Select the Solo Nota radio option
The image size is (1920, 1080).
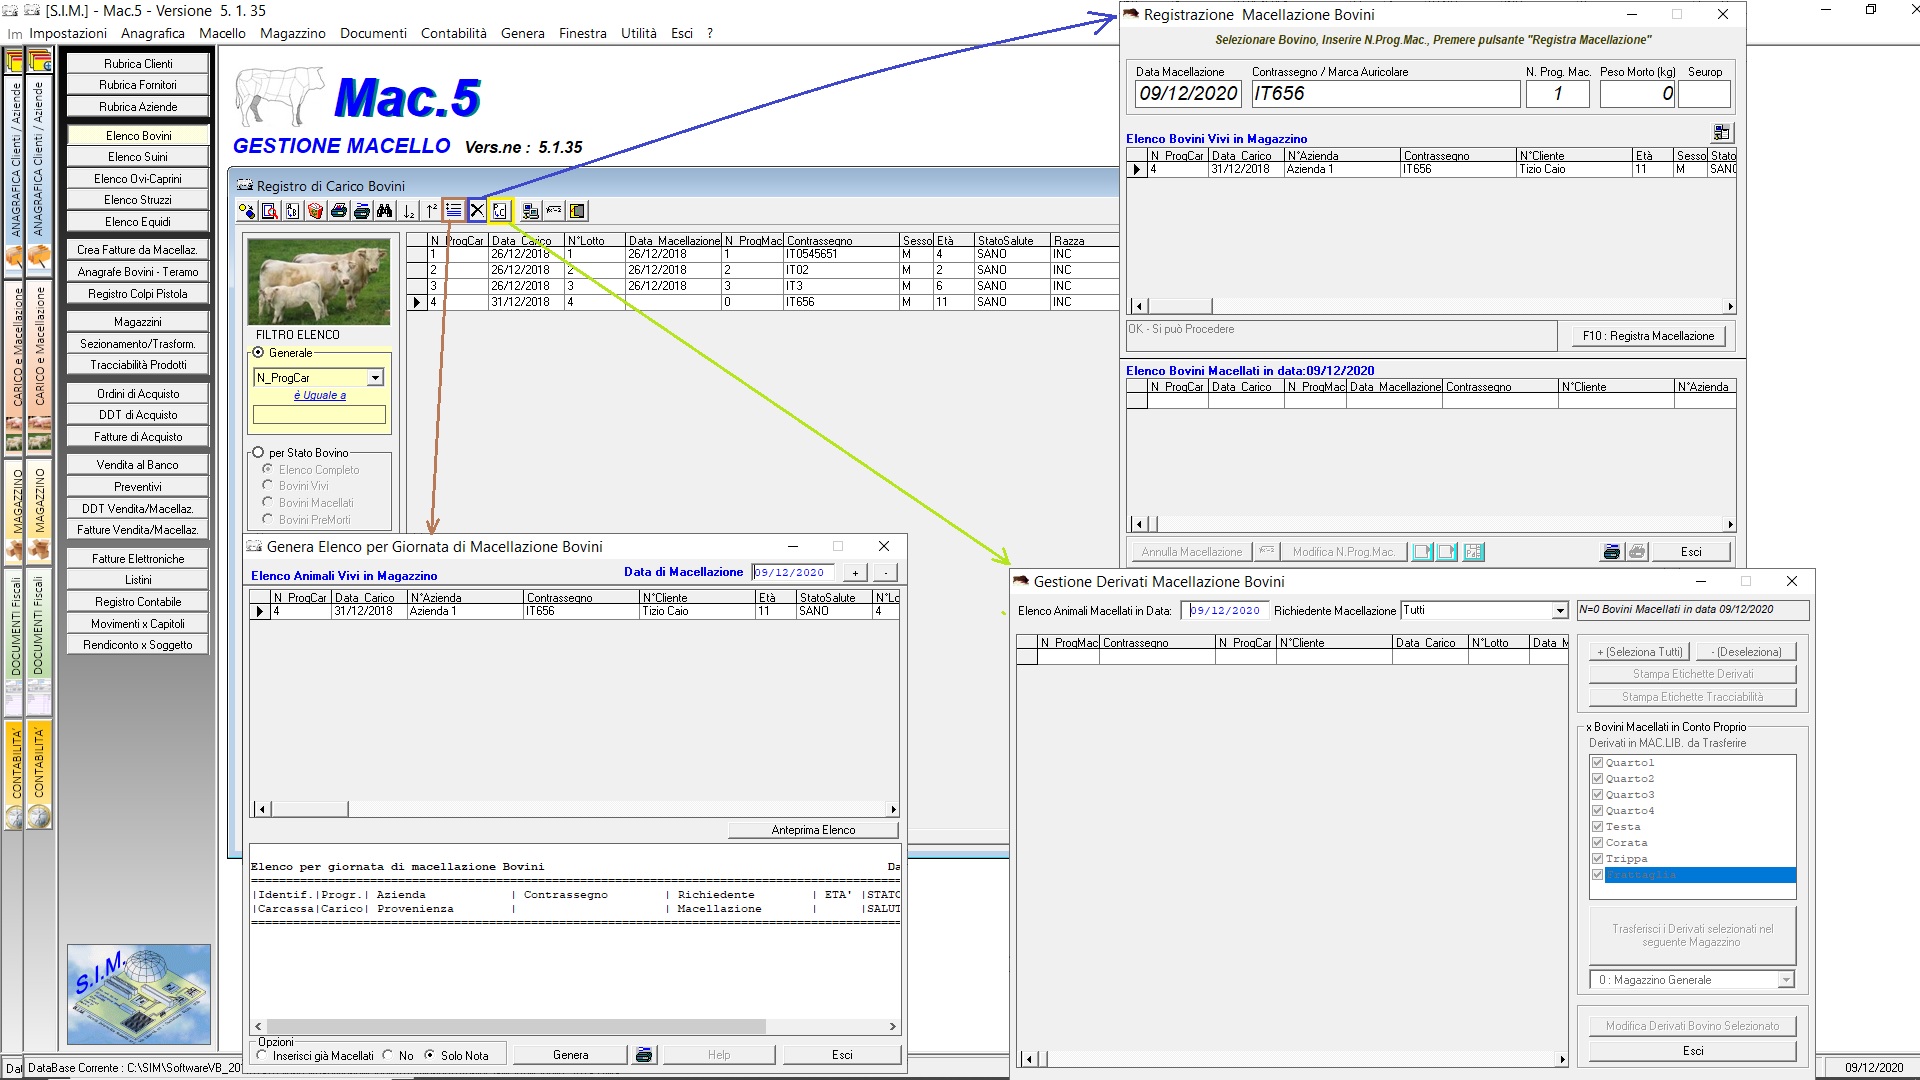tap(430, 1055)
